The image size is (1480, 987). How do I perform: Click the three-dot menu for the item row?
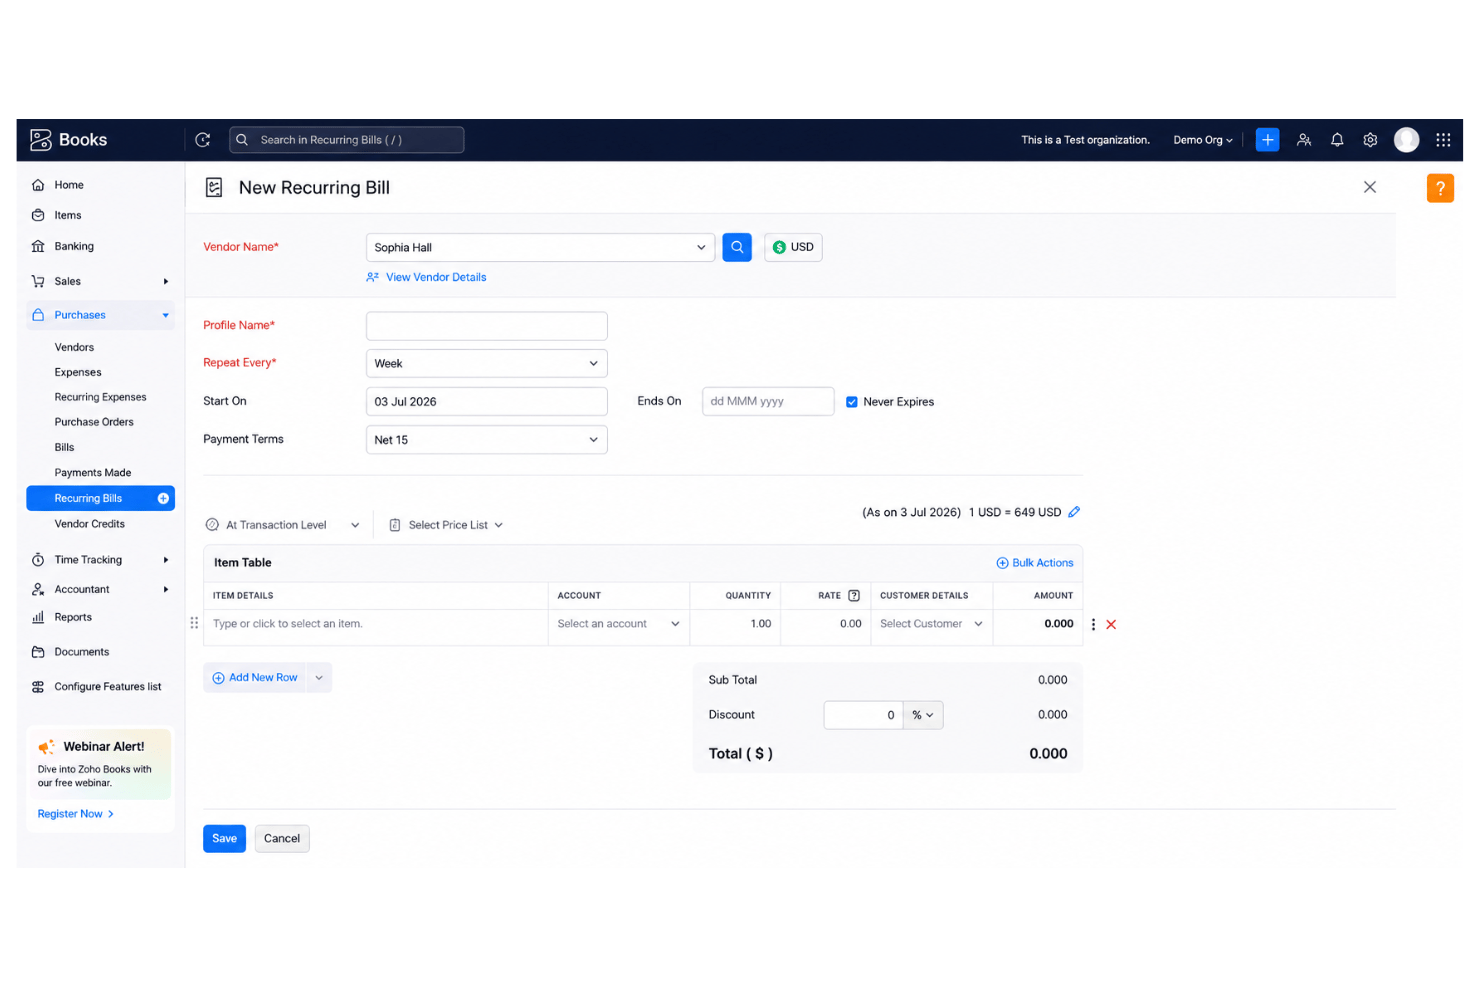pos(1093,624)
